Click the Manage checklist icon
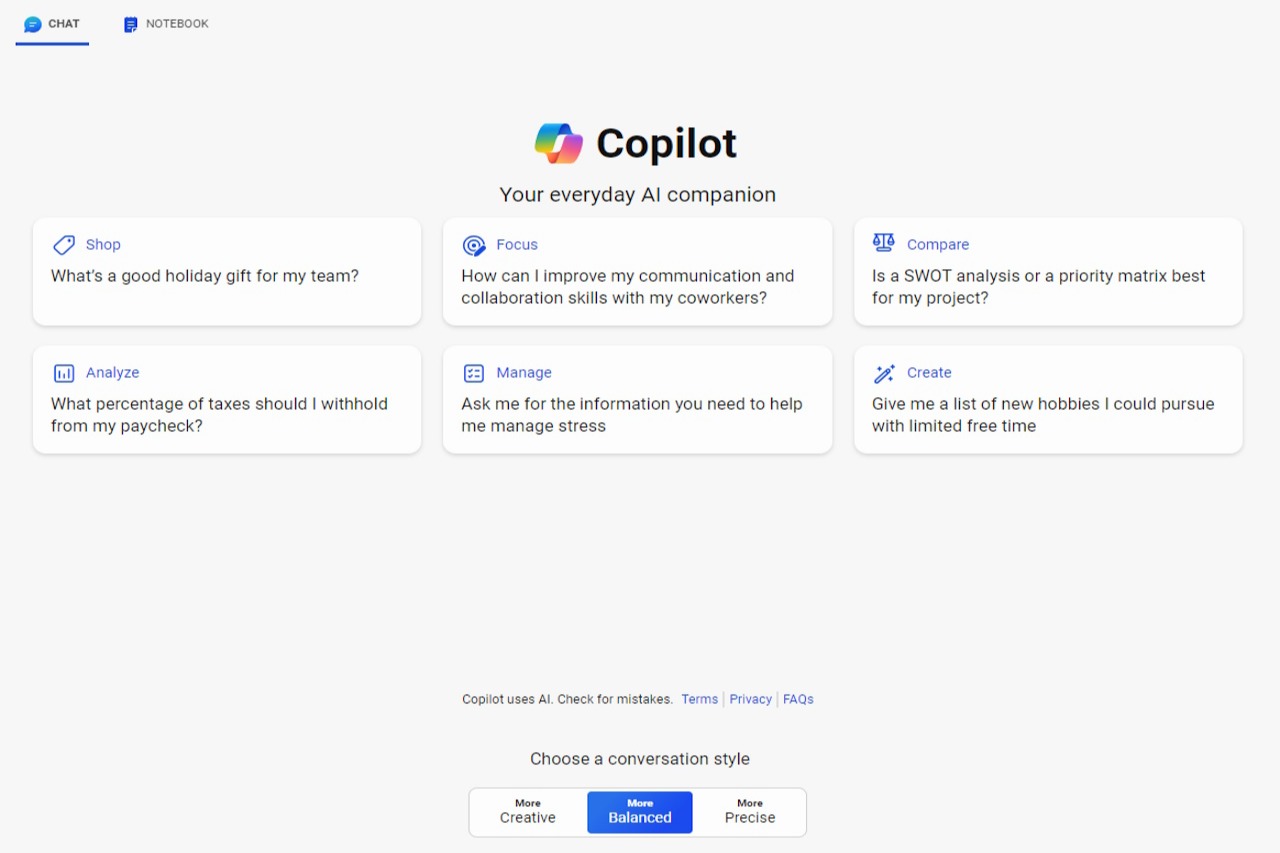 coord(474,373)
